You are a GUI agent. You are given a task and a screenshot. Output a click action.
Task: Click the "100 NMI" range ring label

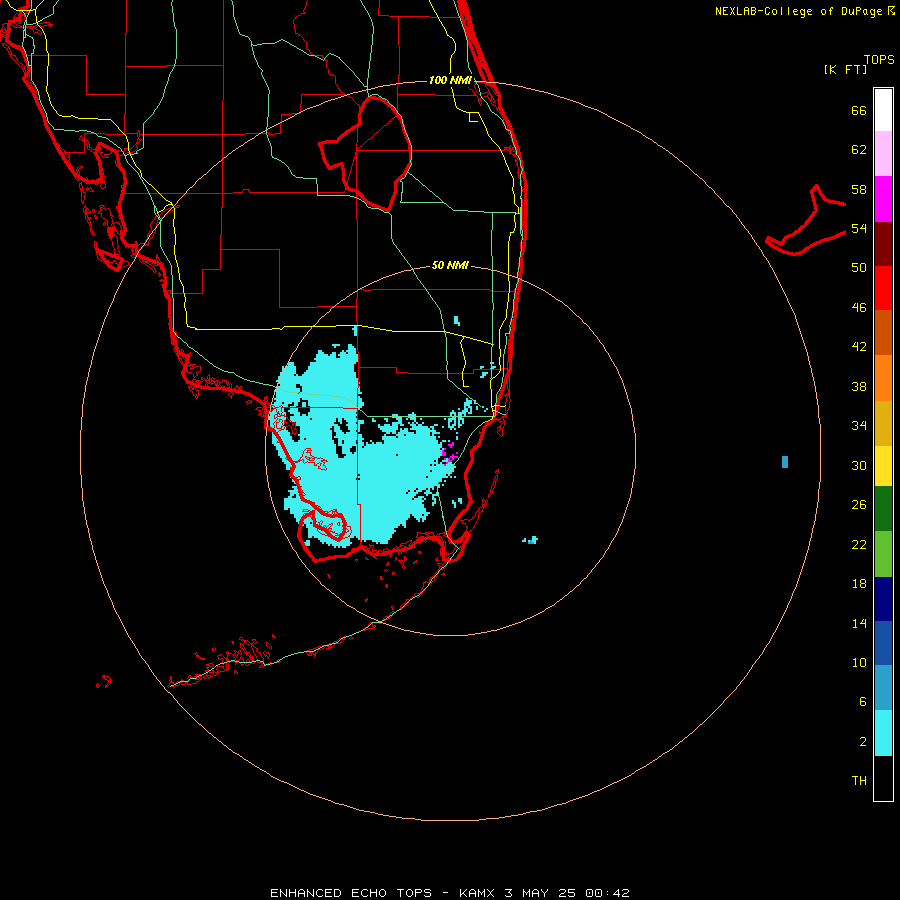pyautogui.click(x=450, y=80)
